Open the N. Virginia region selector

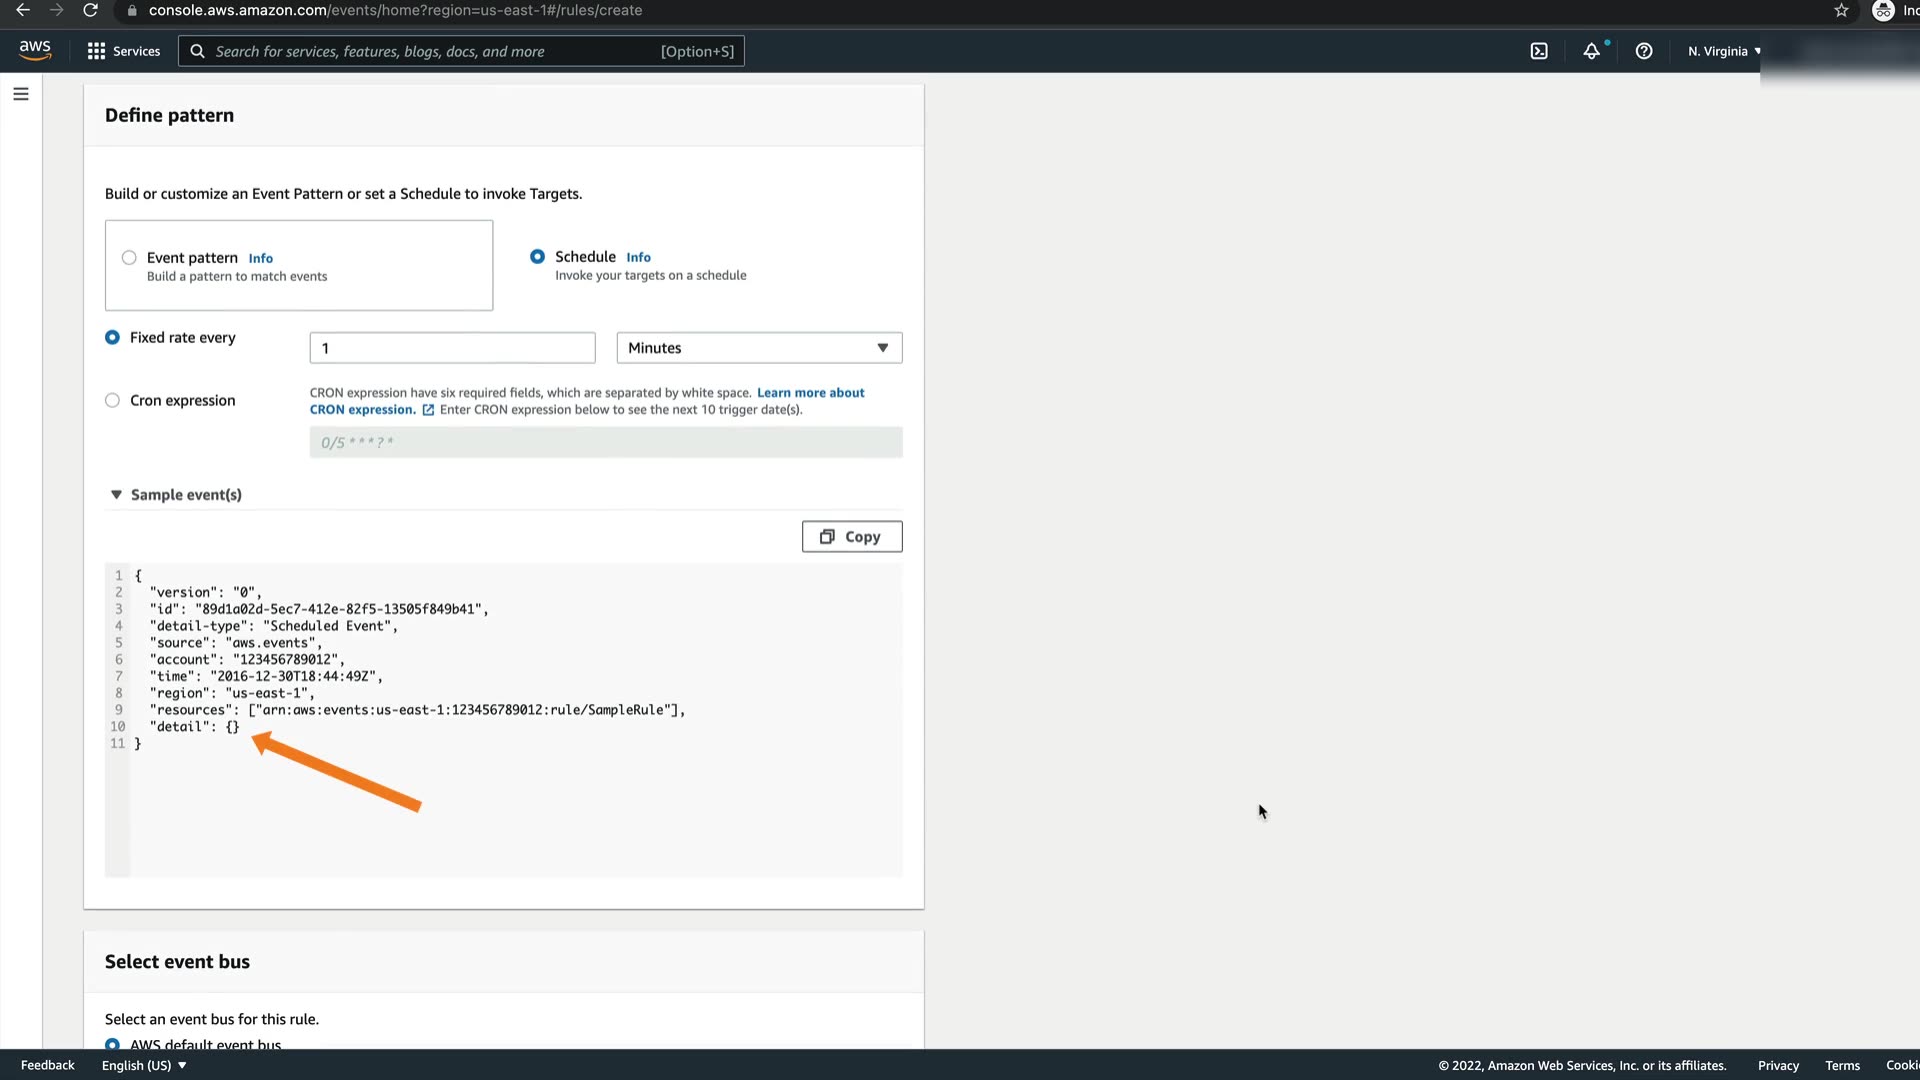1723,51
